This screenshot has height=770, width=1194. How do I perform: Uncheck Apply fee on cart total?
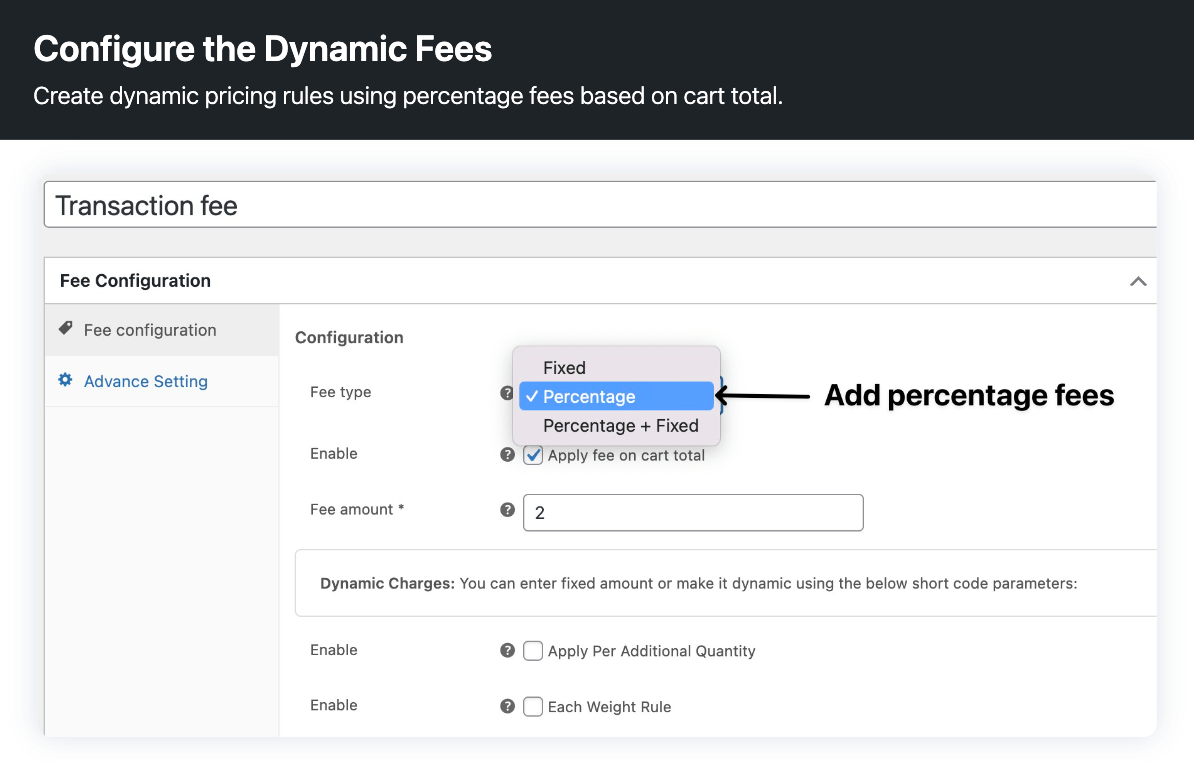533,454
